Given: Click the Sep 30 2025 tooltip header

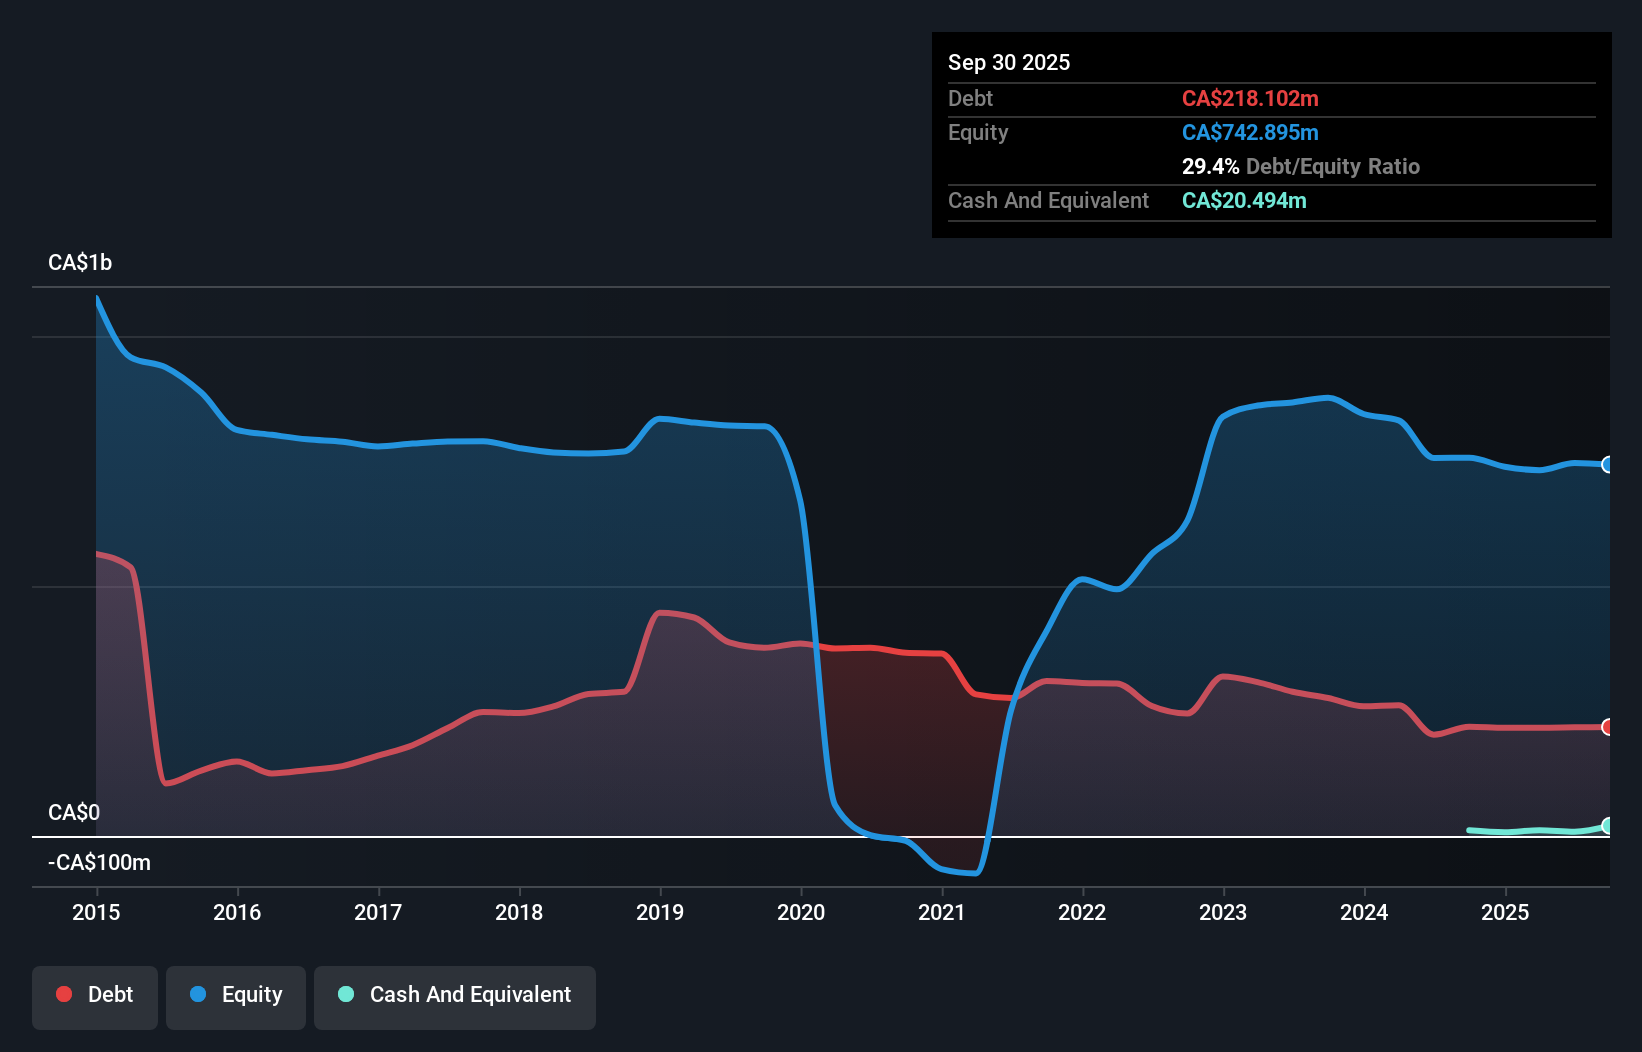Looking at the screenshot, I should [x=1009, y=62].
